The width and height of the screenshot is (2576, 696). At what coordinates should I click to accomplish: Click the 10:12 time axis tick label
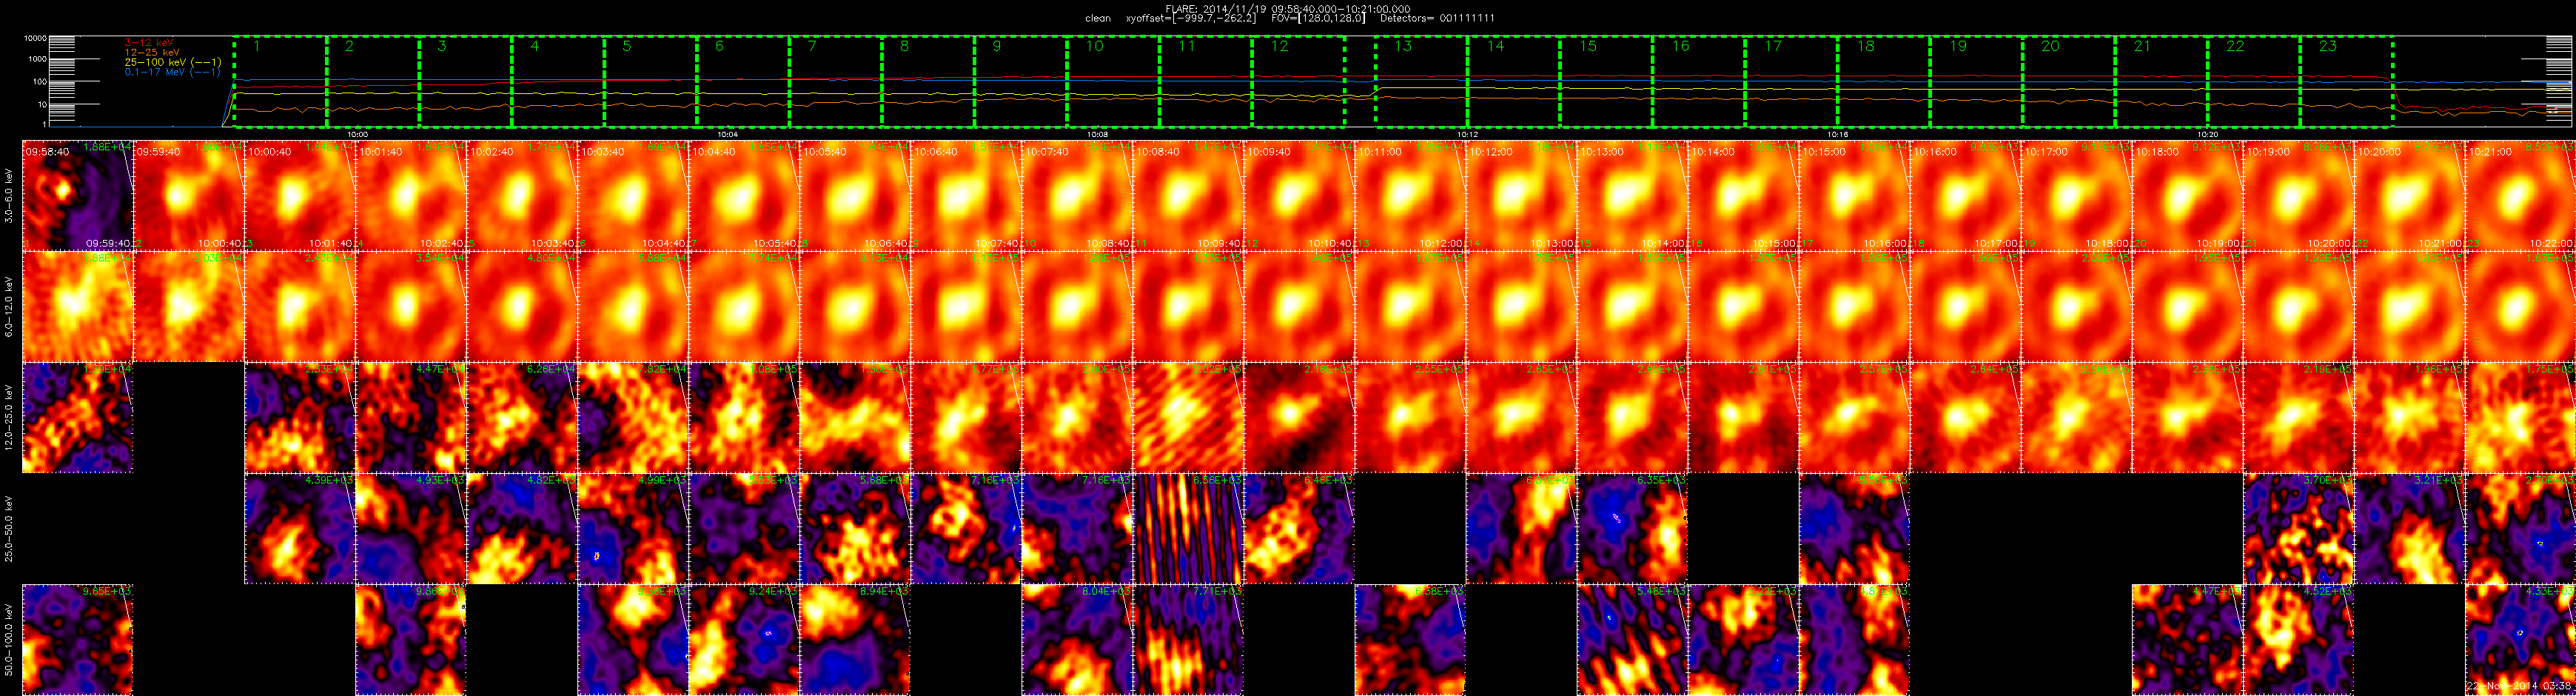click(1467, 134)
